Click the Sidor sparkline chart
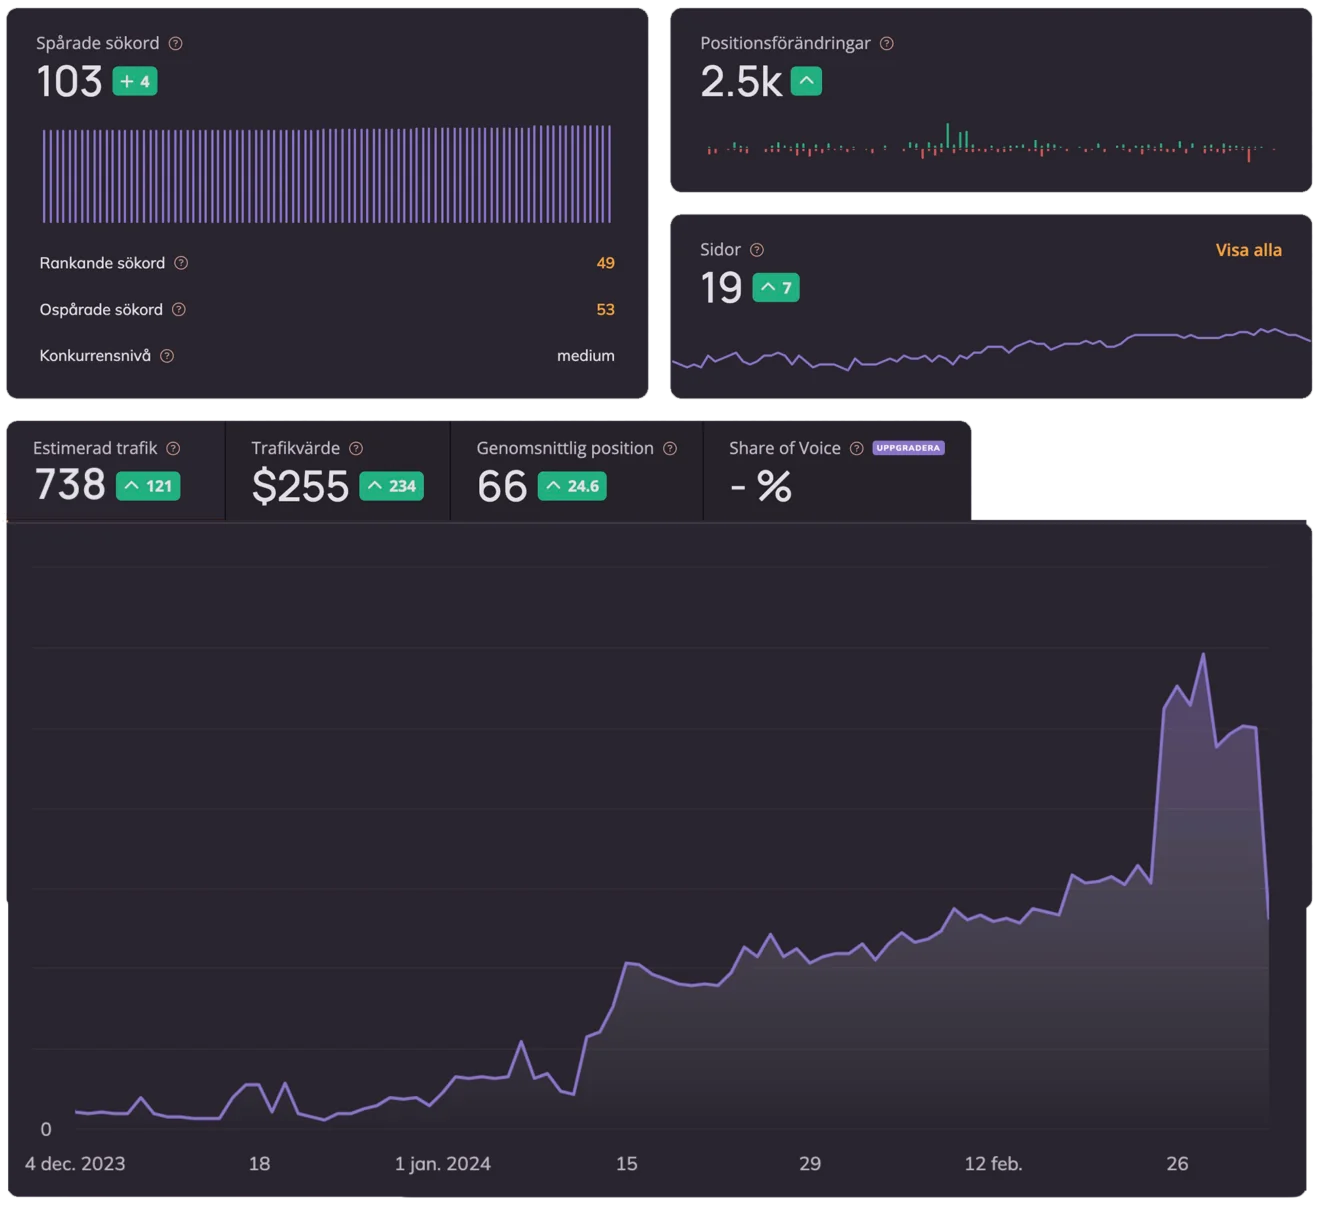Image resolution: width=1320 pixels, height=1213 pixels. tap(991, 349)
